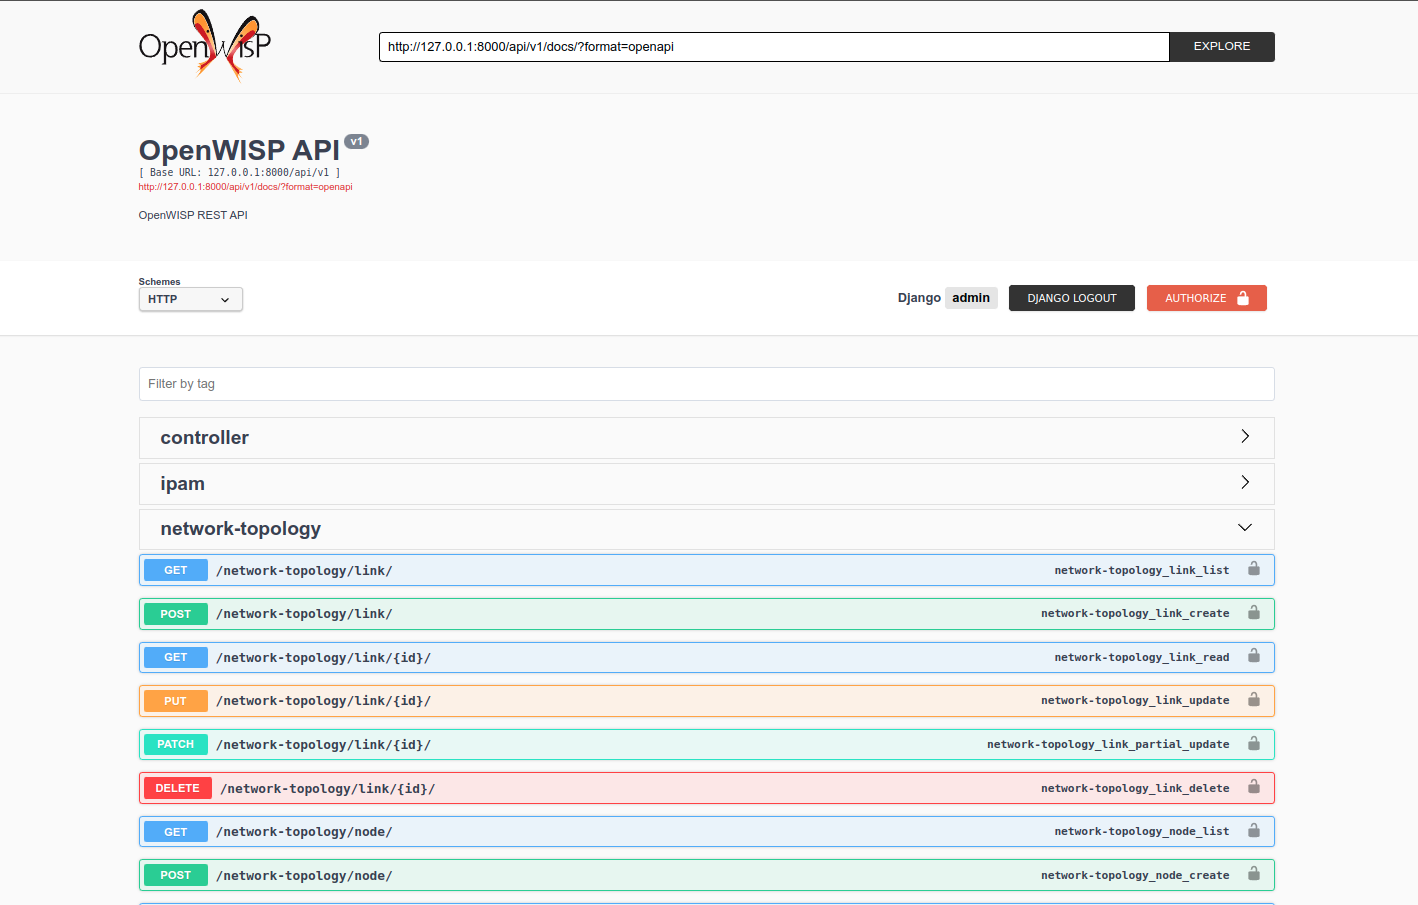Image resolution: width=1418 pixels, height=905 pixels.
Task: Click lock icon on network-topology_link_delete row
Action: (x=1253, y=787)
